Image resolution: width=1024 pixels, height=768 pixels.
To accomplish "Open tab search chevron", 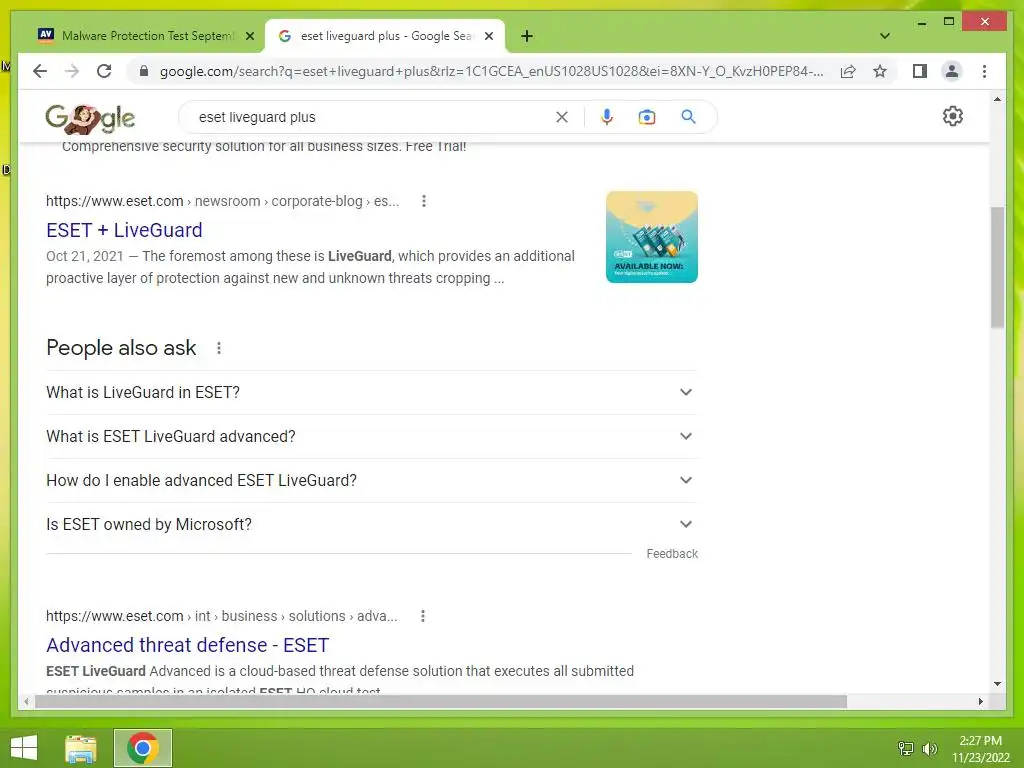I will point(885,36).
